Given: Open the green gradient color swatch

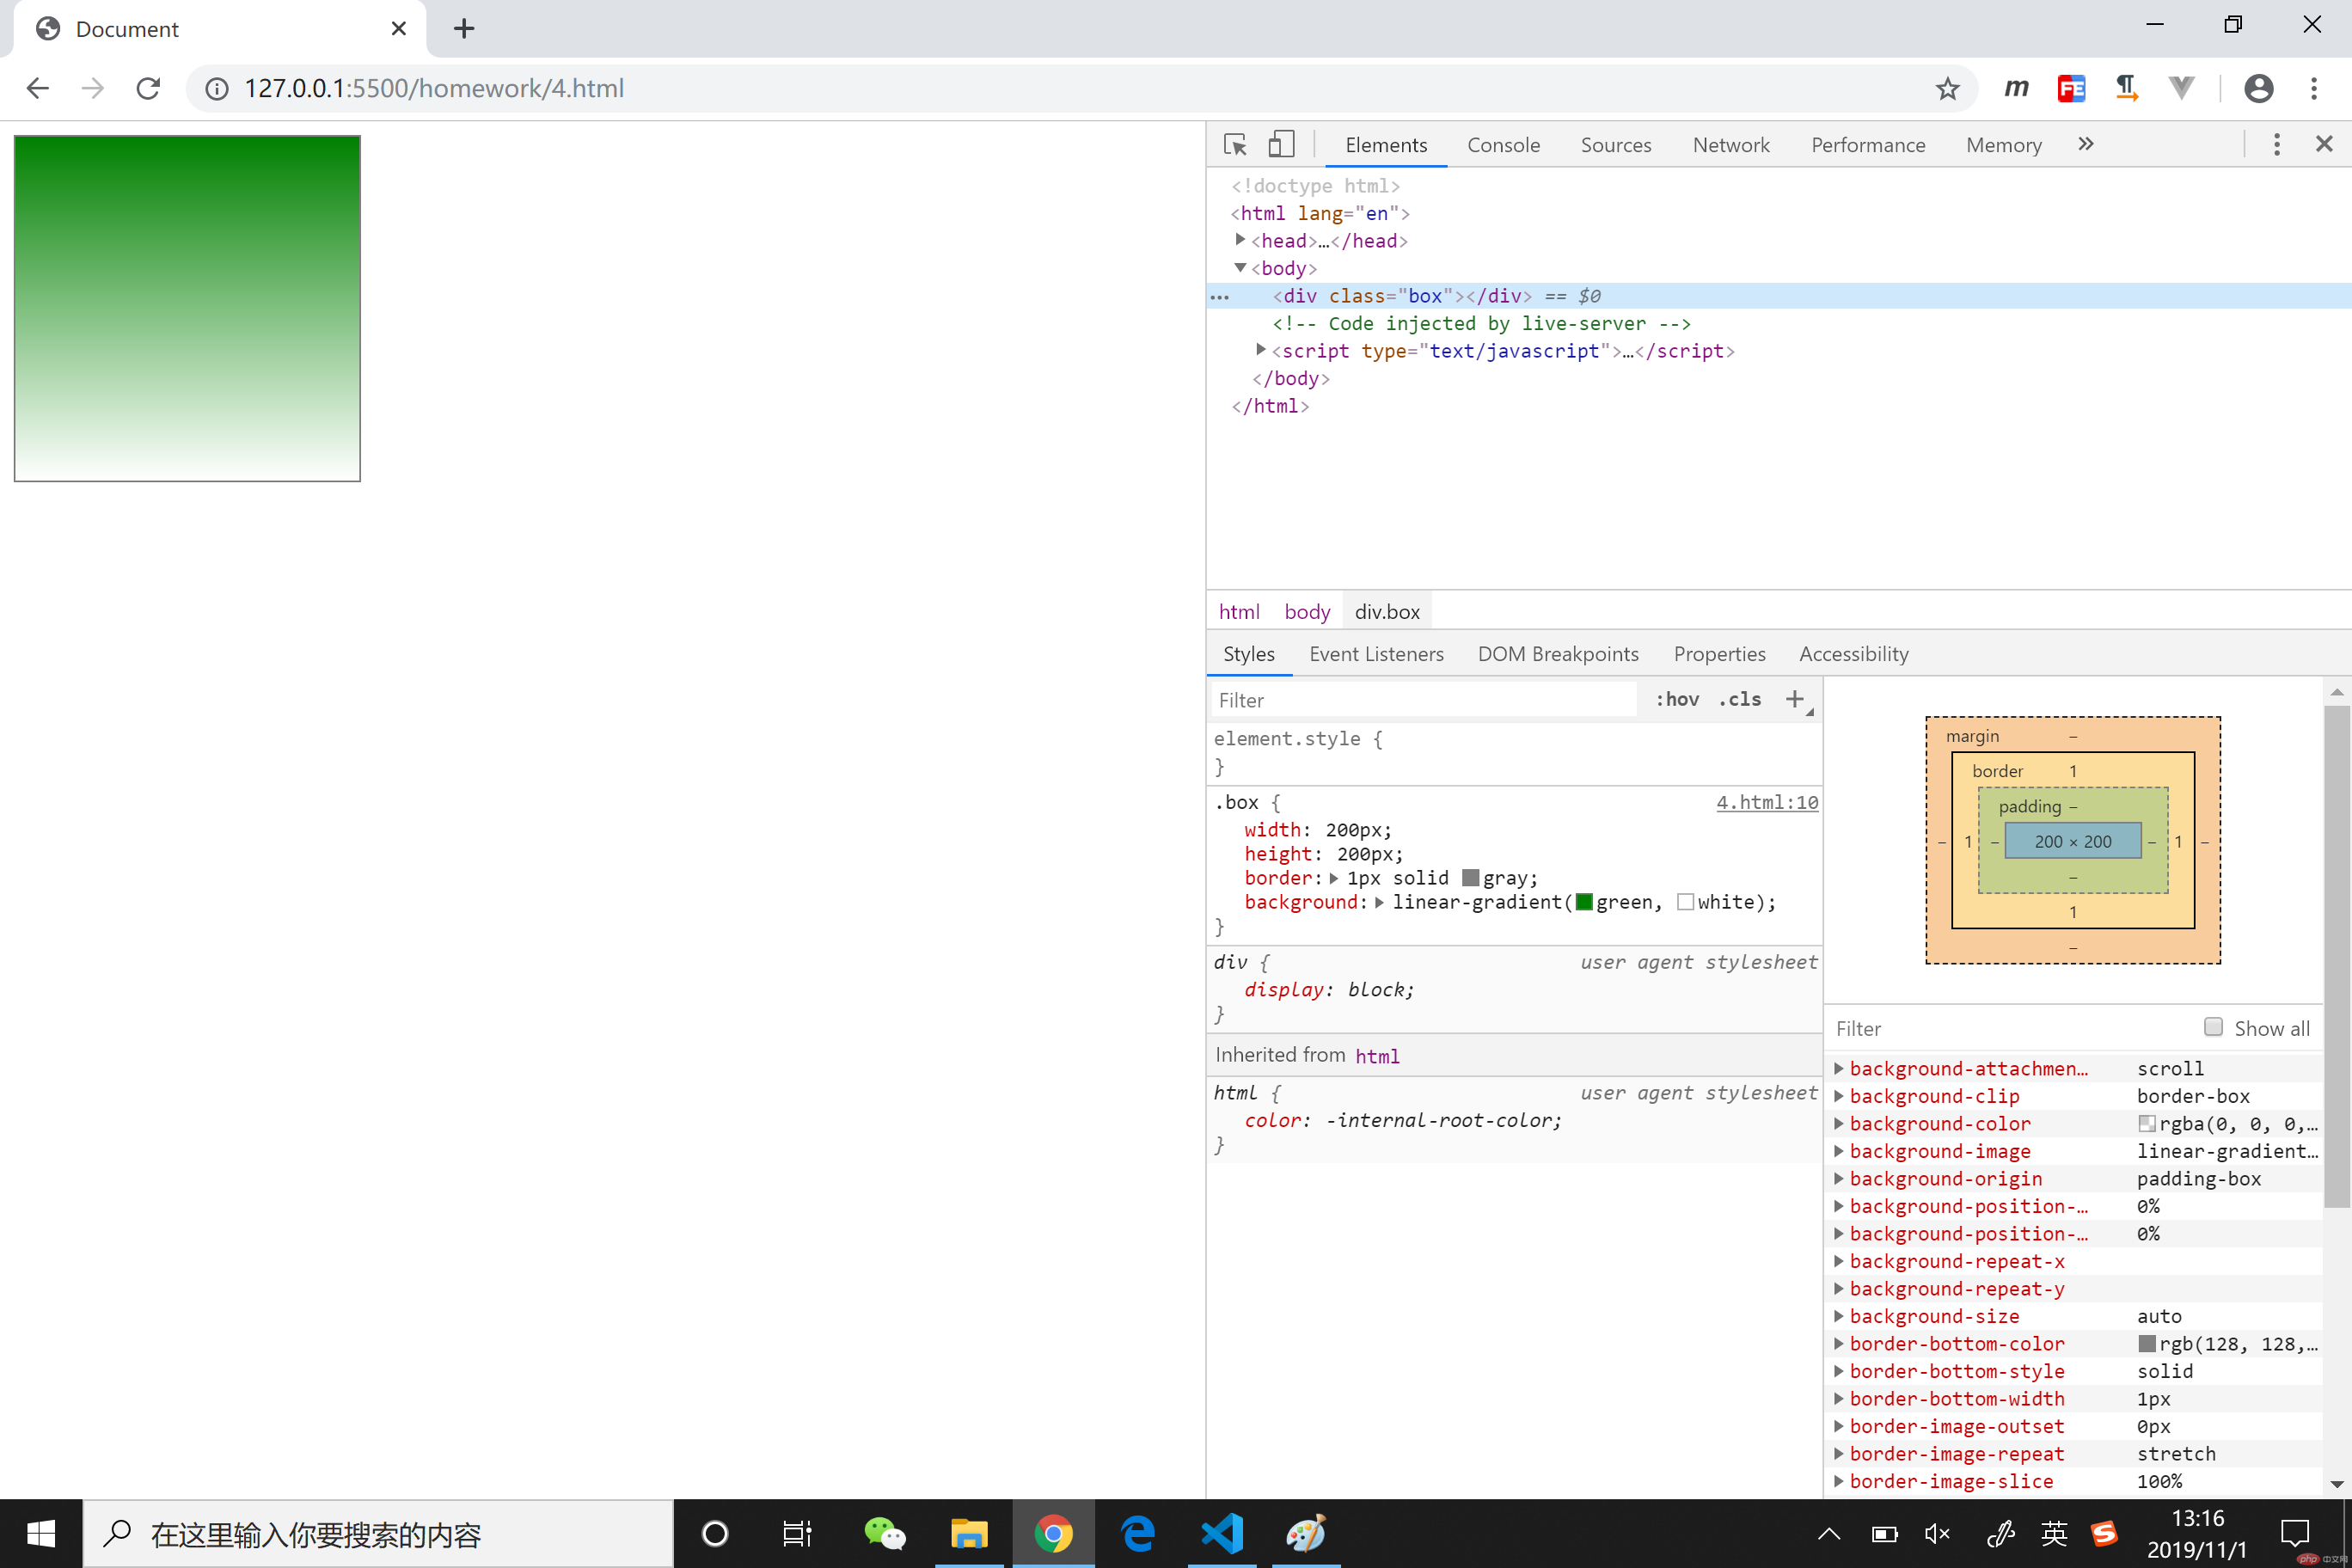Looking at the screenshot, I should pyautogui.click(x=1584, y=902).
